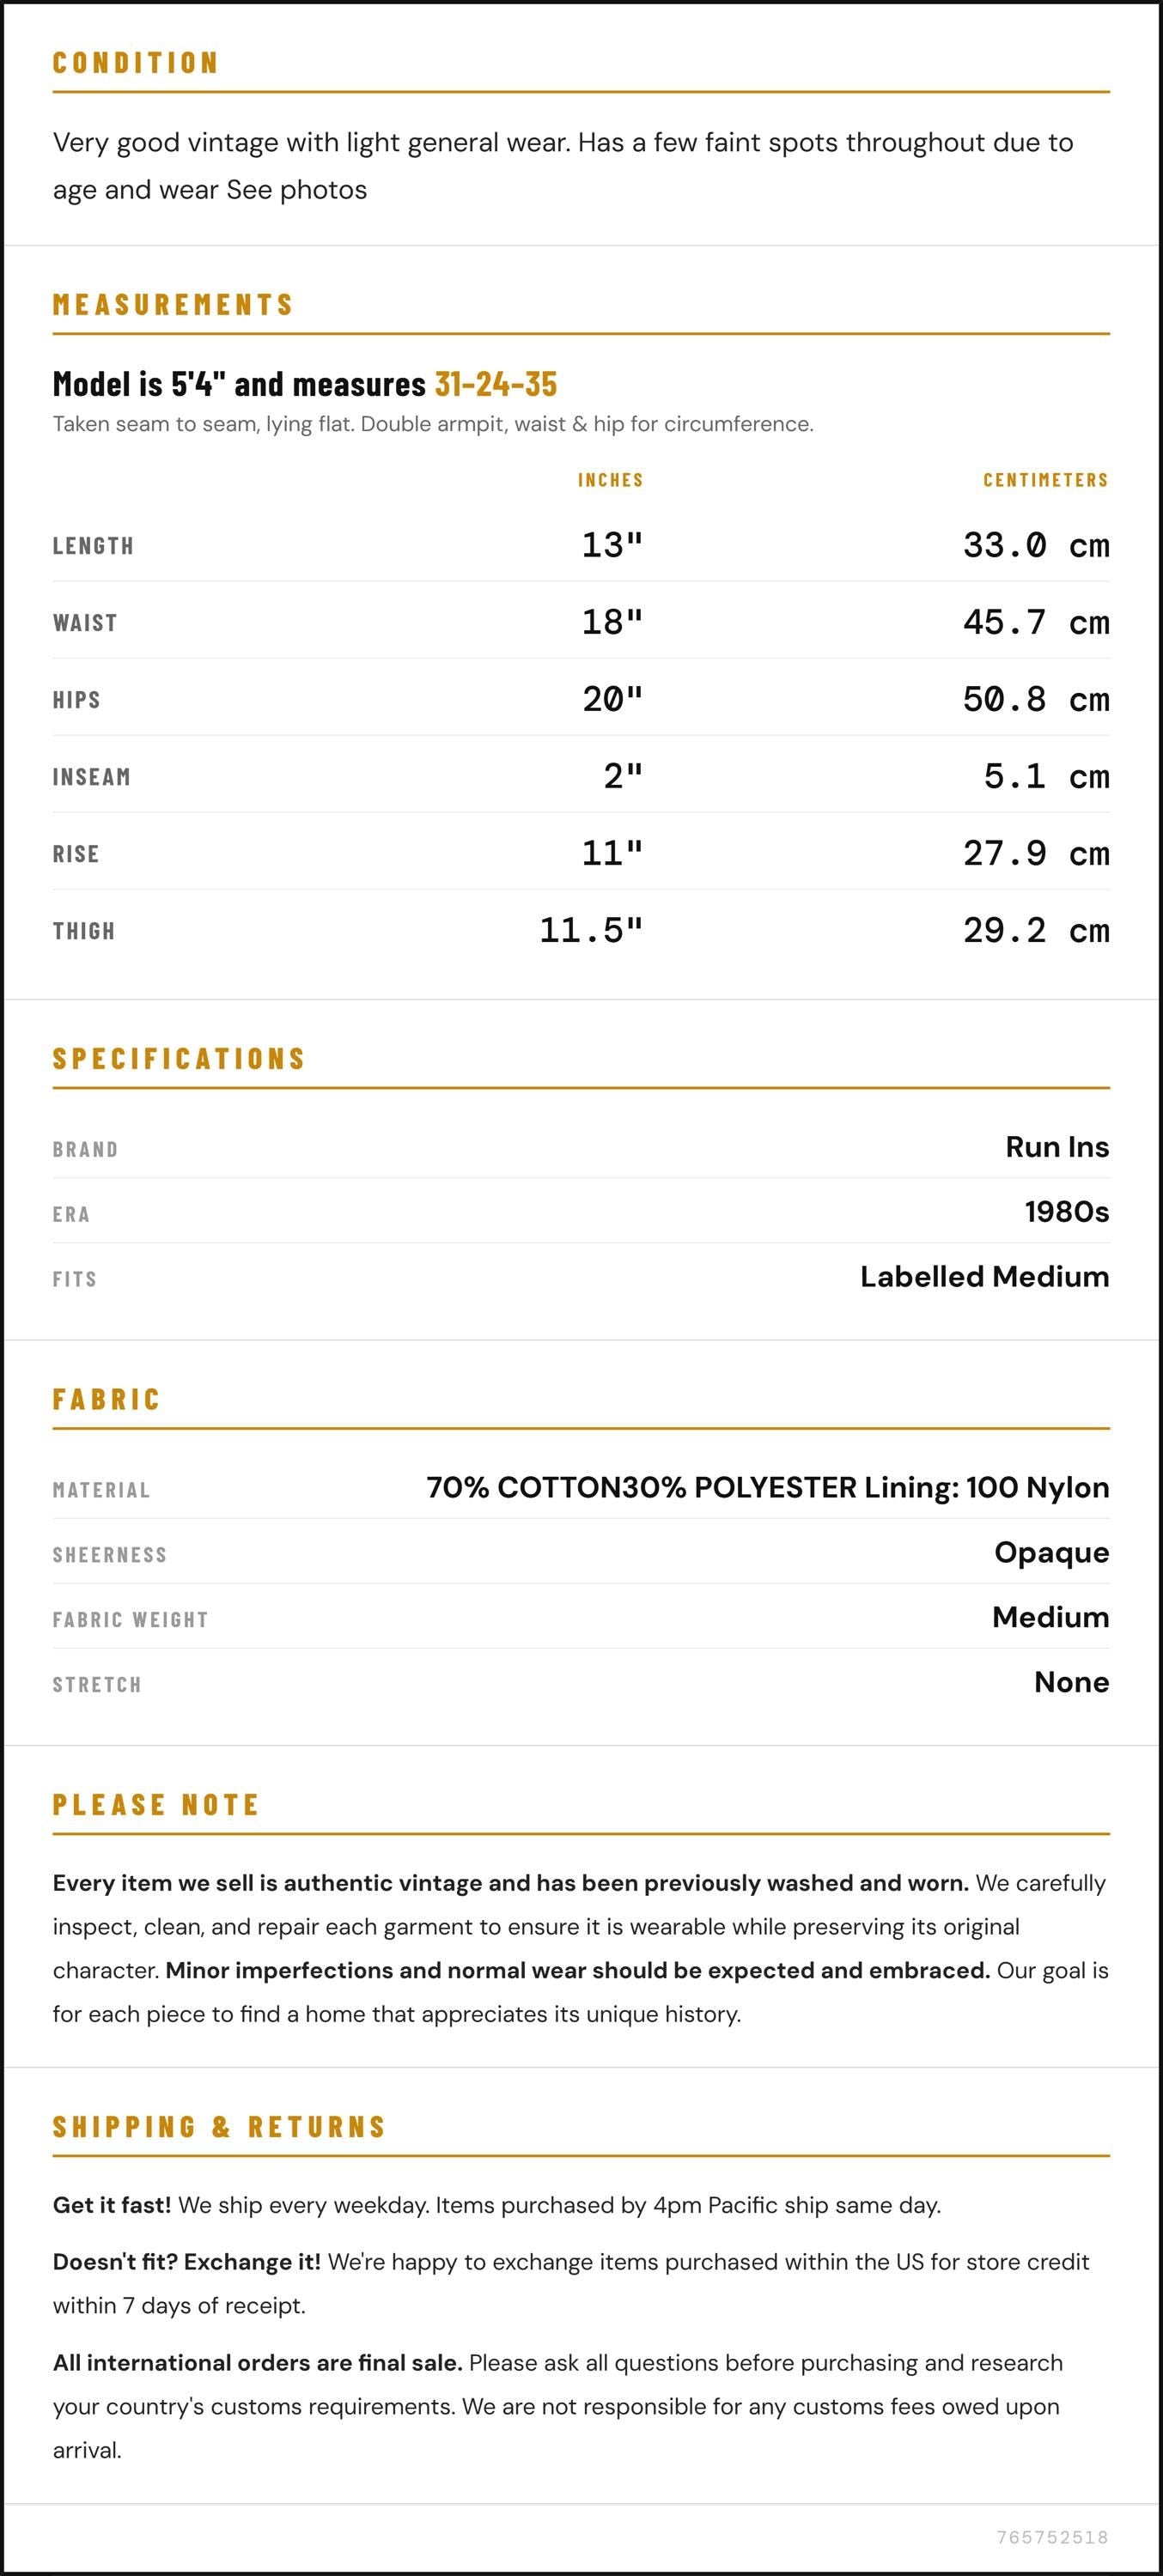
Task: Click the Opaque sheerness value
Action: click(1052, 1553)
